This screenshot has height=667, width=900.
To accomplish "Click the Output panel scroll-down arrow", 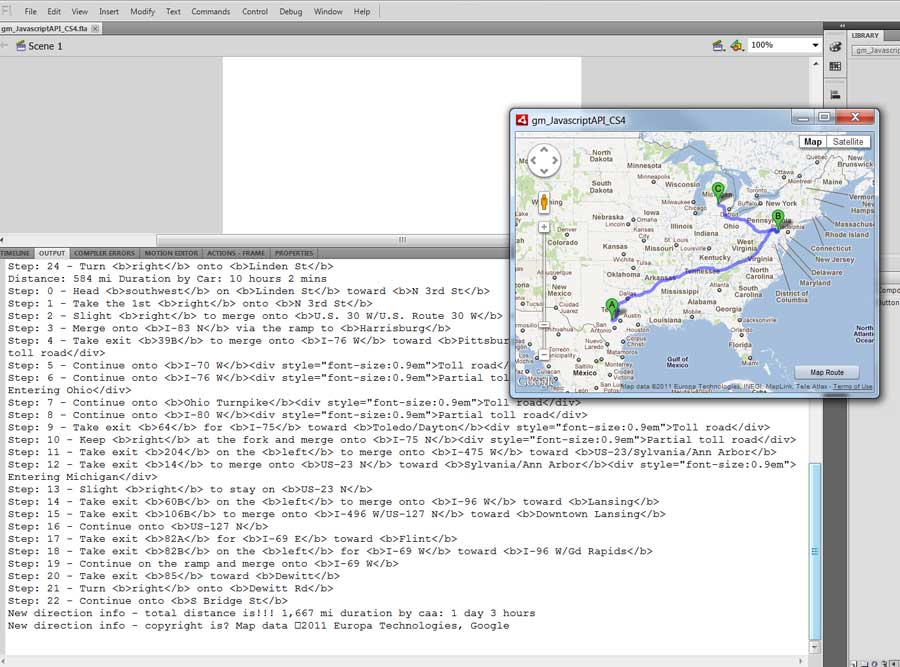I will pos(814,647).
